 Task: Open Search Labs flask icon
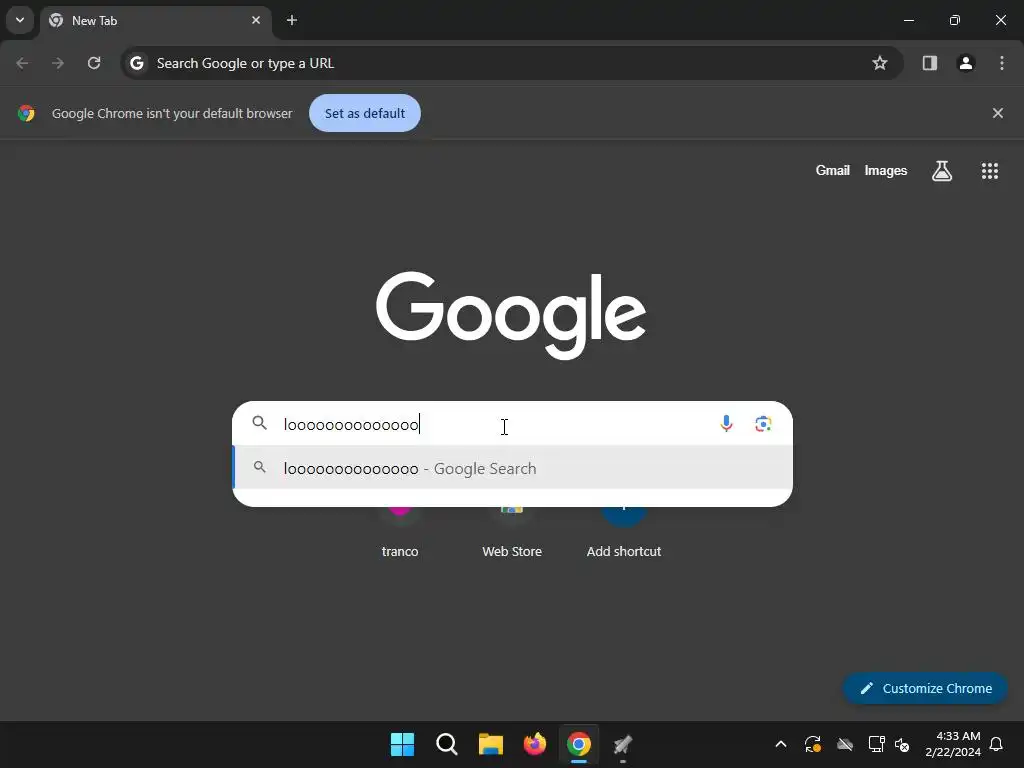tap(942, 171)
